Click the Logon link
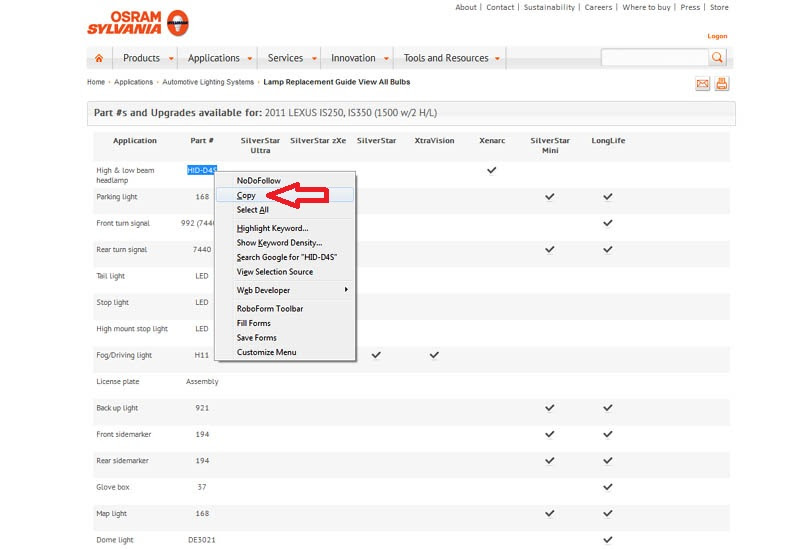This screenshot has width=800, height=549. point(717,36)
